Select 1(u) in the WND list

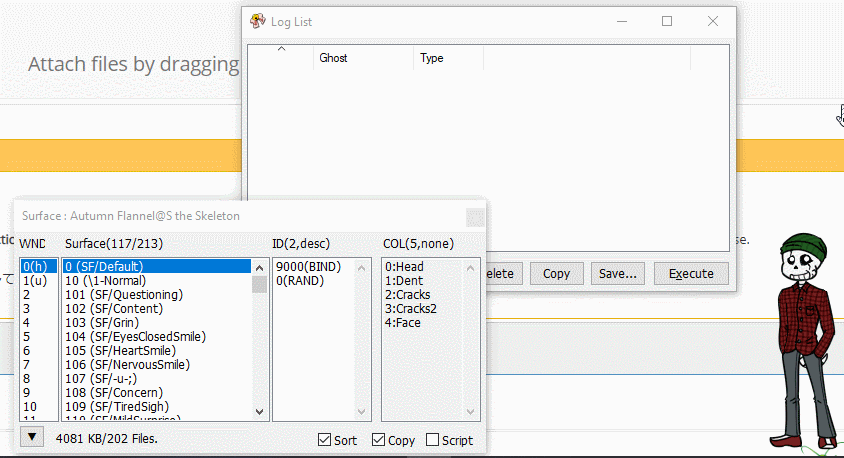point(34,281)
